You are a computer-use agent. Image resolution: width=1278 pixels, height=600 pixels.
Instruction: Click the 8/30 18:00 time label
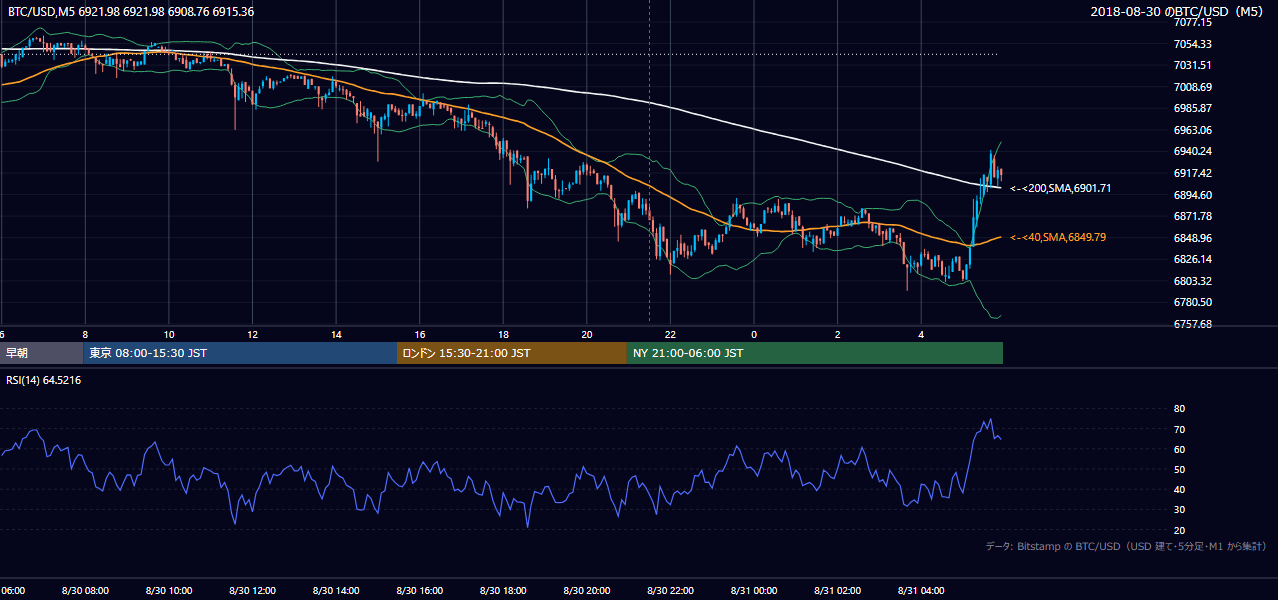pos(503,591)
